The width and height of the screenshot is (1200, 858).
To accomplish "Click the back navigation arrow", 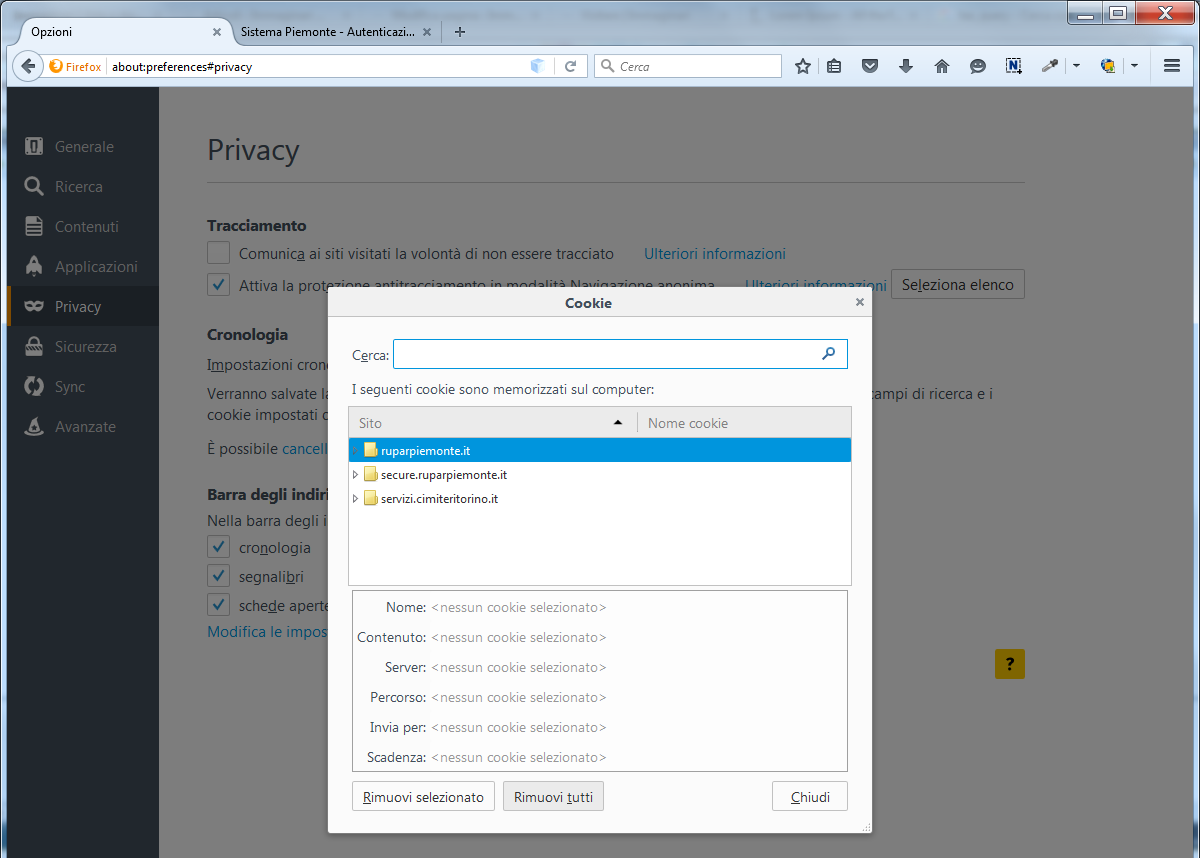I will [x=27, y=66].
